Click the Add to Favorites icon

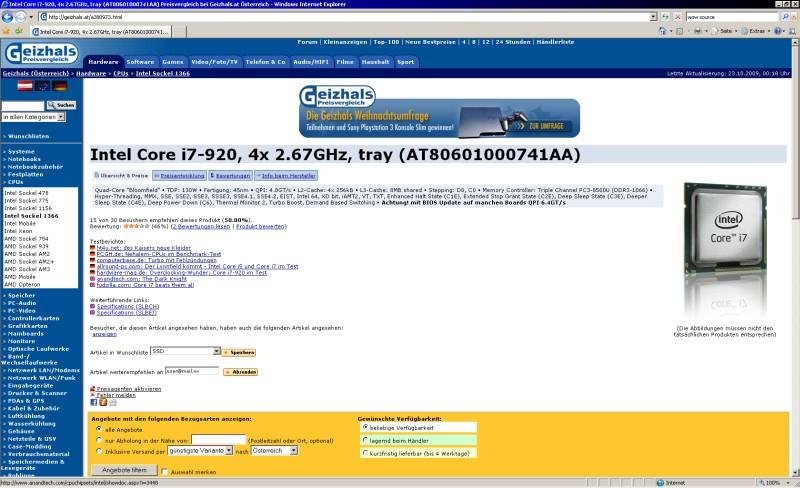point(19,31)
